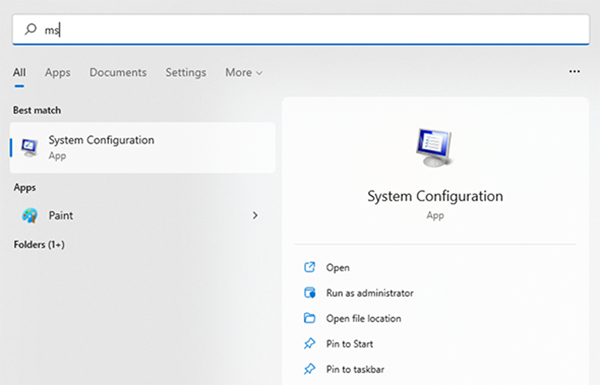Click the Best match heading
Viewport: 600px width, 385px height.
click(x=37, y=110)
